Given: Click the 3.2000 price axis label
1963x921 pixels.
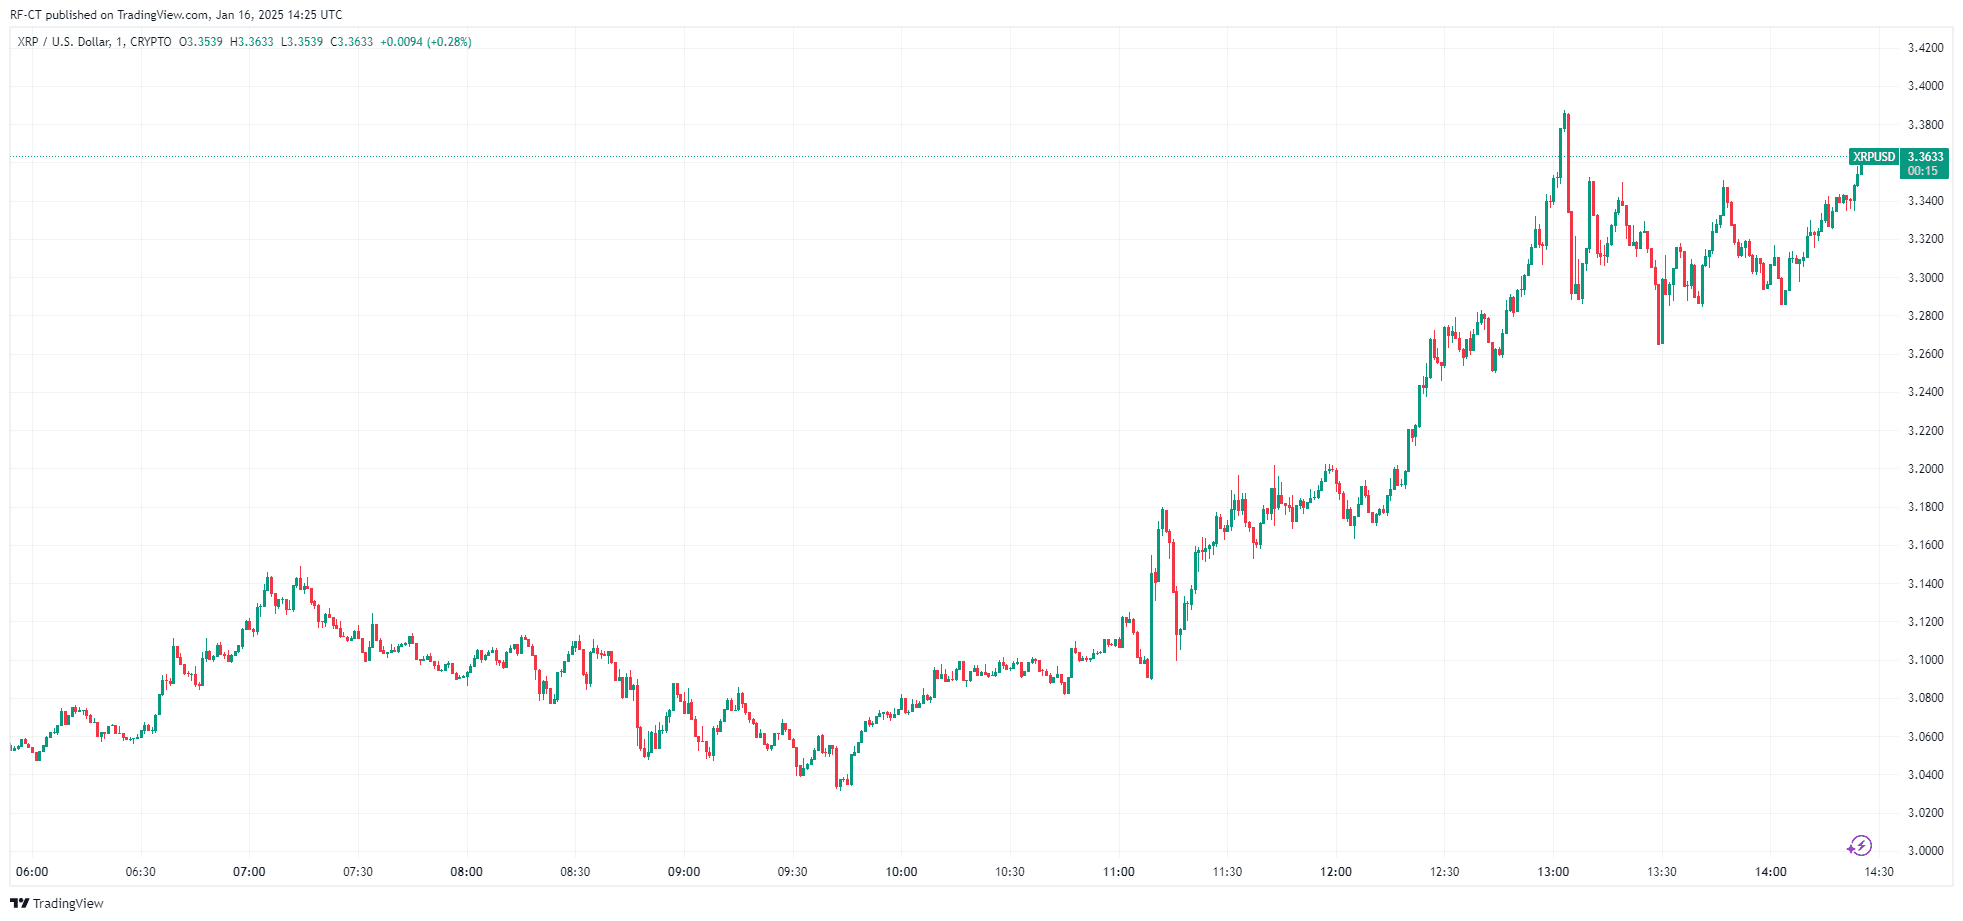Looking at the screenshot, I should (1925, 469).
